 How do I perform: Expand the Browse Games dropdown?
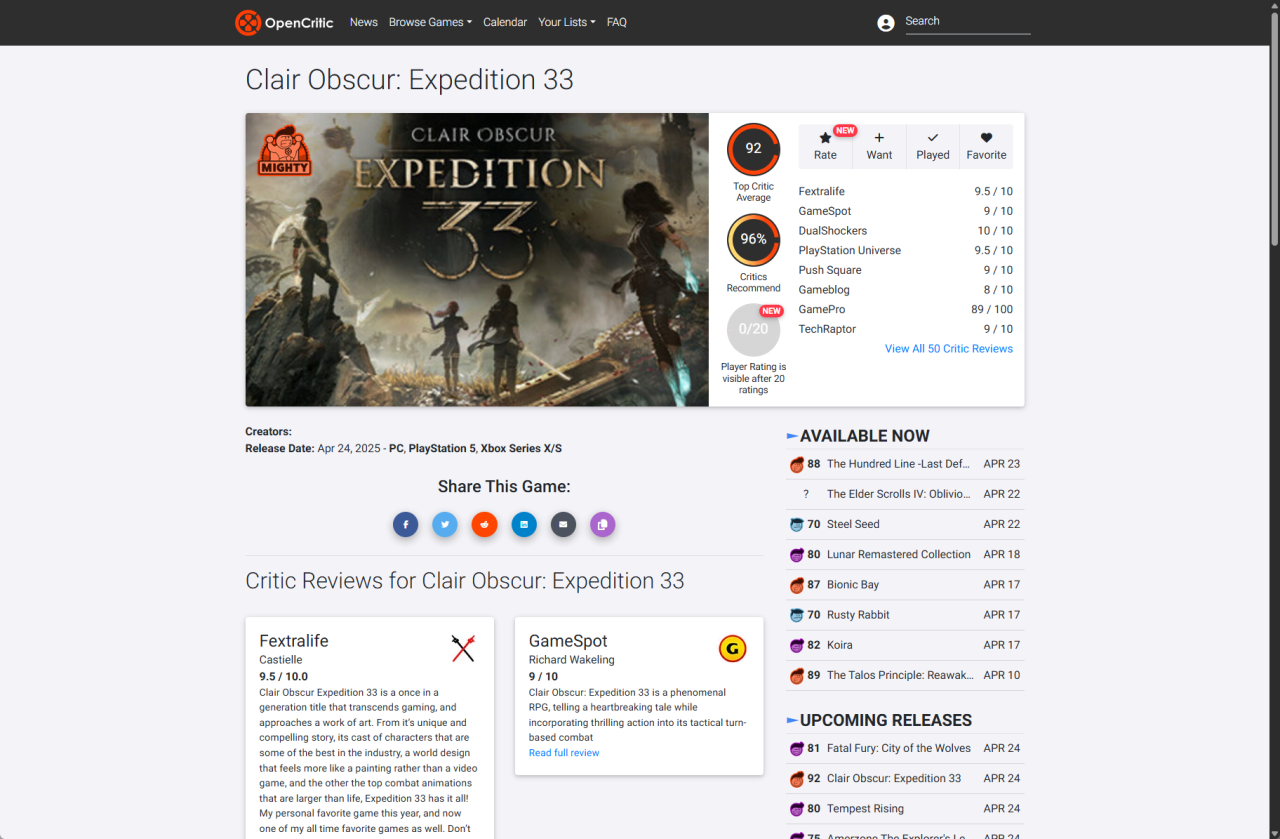click(x=430, y=22)
